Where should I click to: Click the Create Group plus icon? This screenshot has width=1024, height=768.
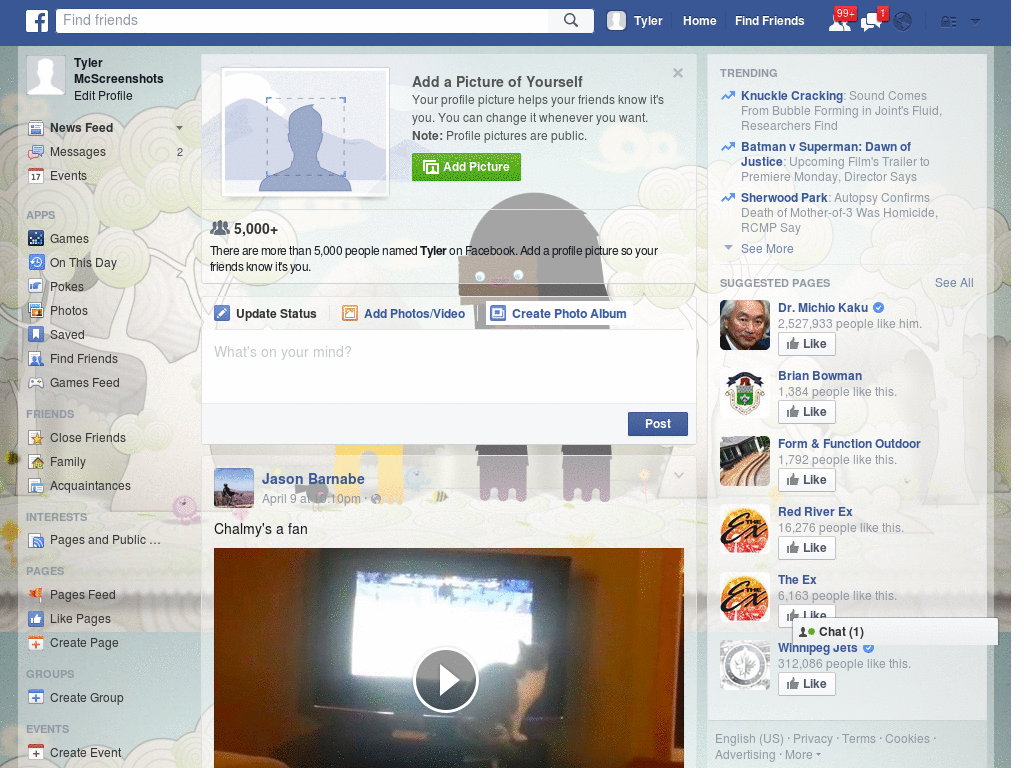(36, 697)
